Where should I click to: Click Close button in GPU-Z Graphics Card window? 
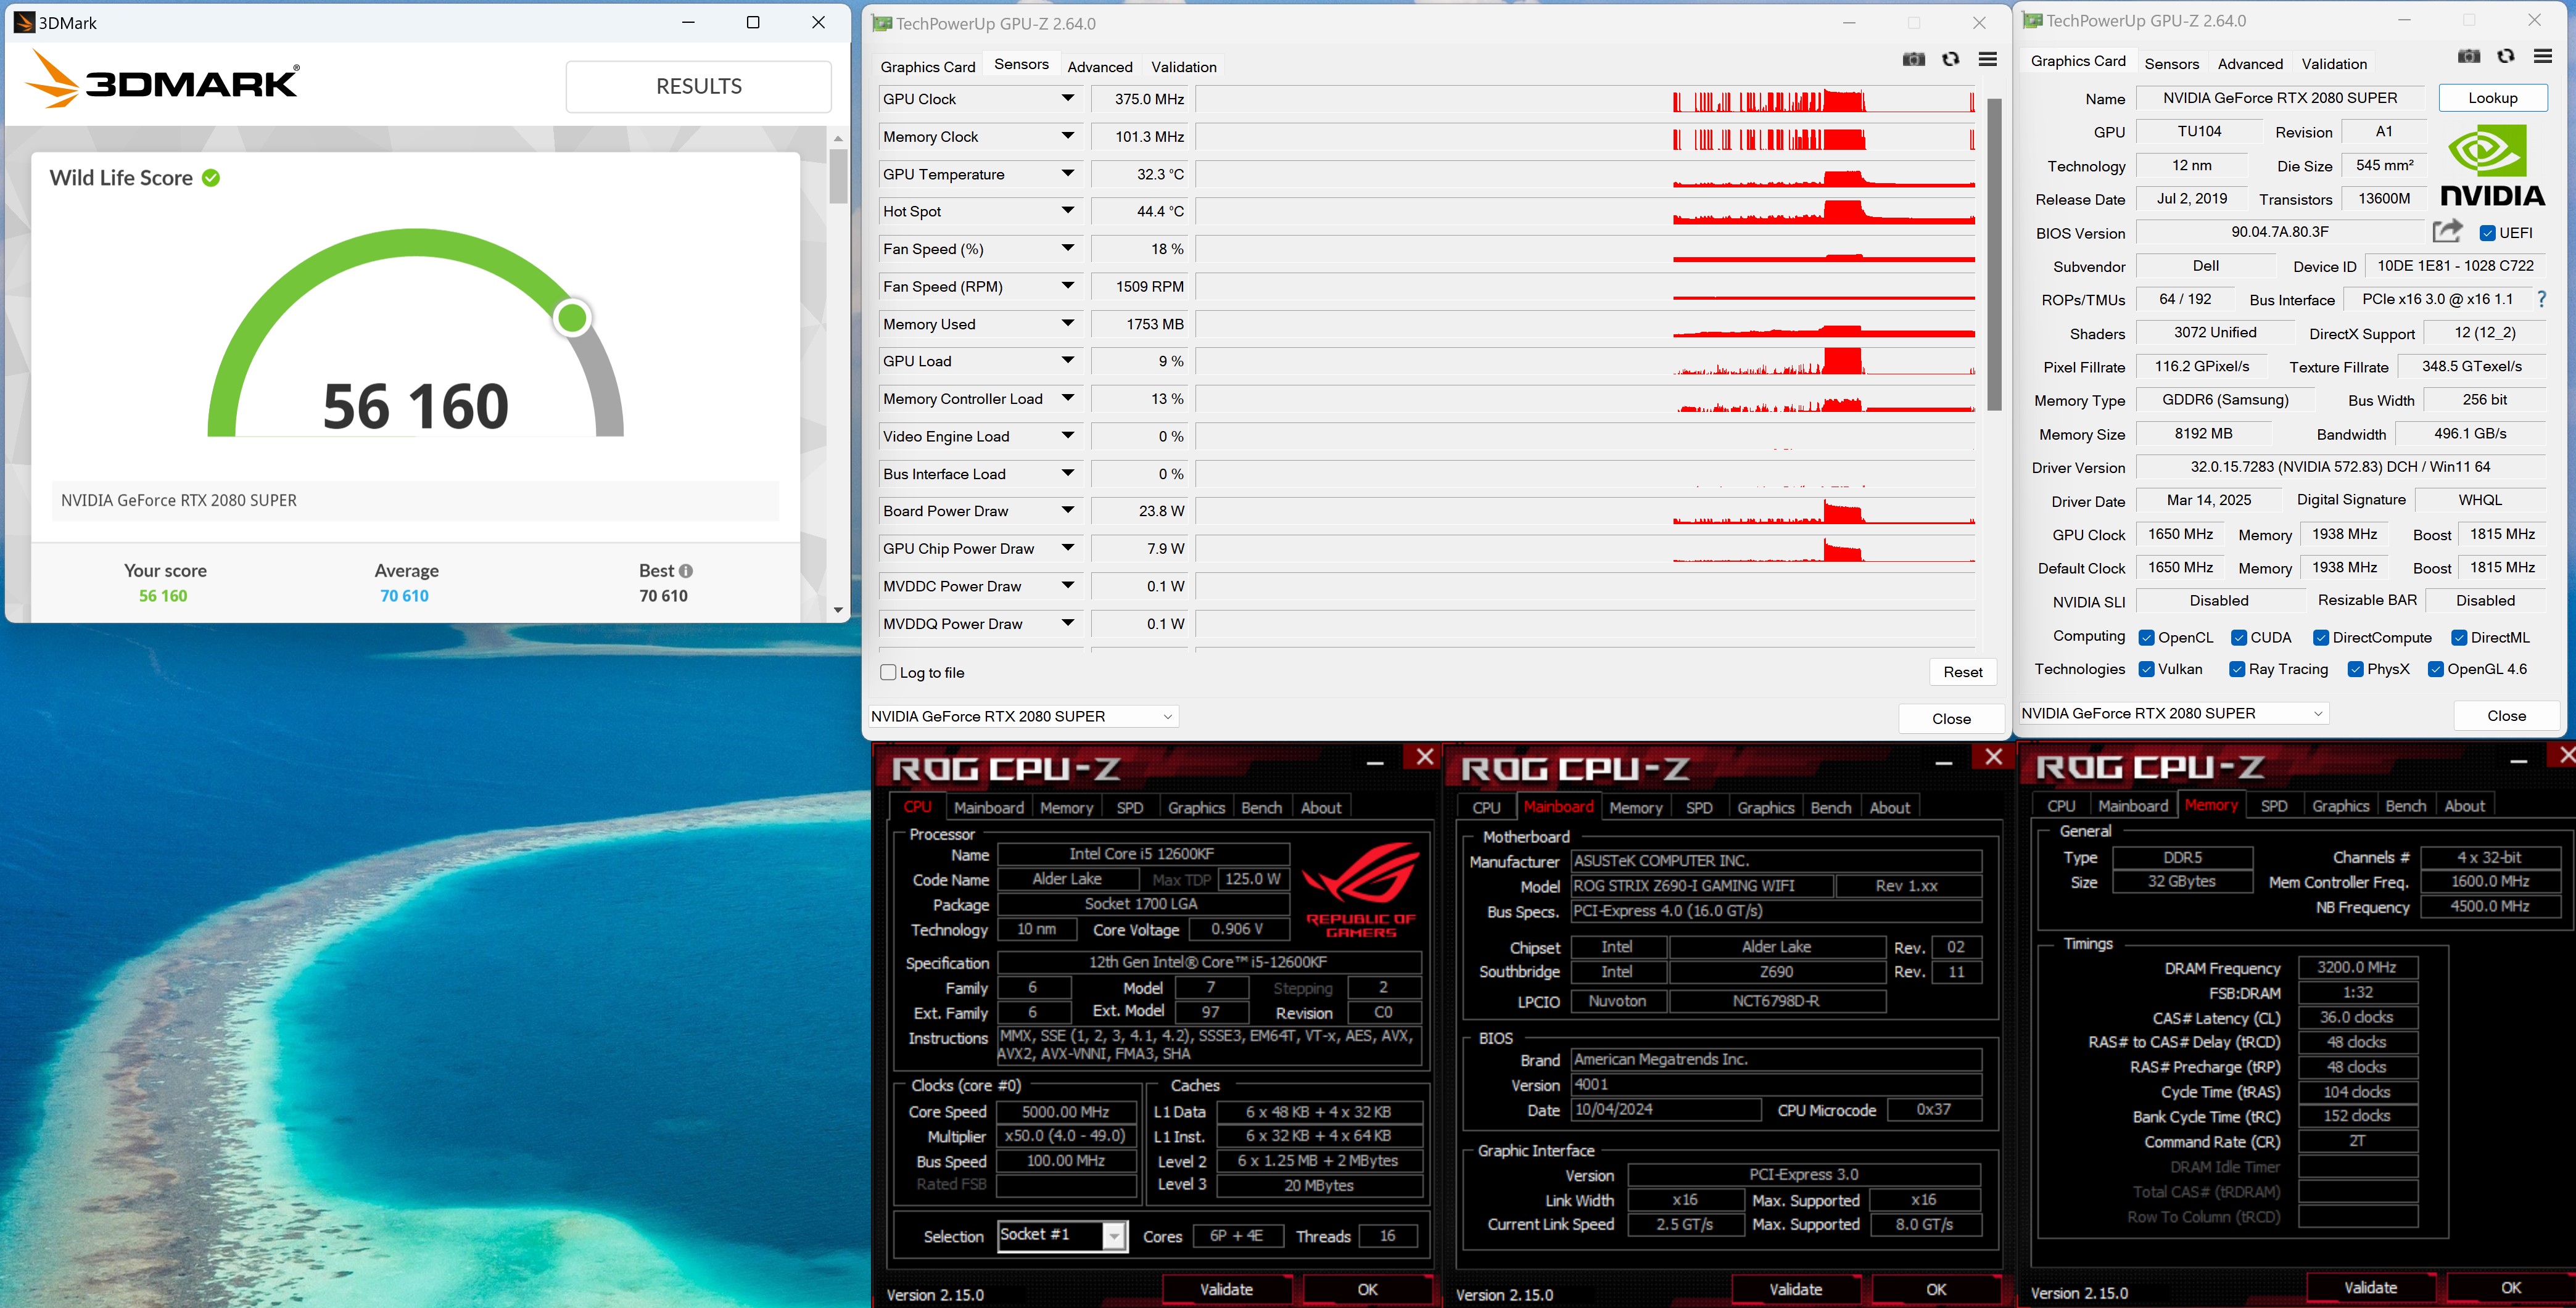[x=2506, y=716]
